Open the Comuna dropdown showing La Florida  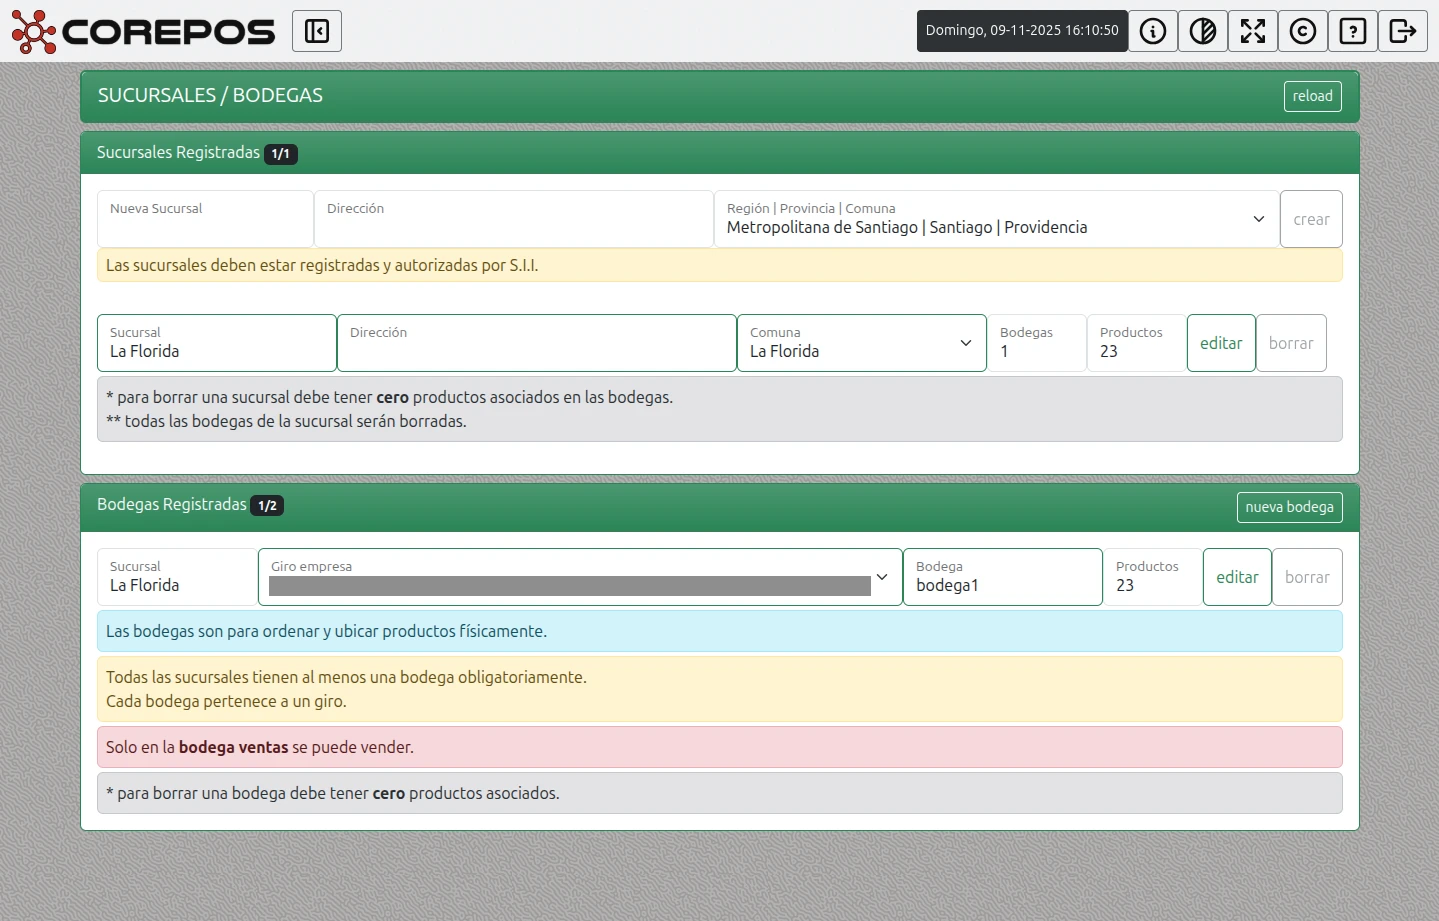point(862,343)
